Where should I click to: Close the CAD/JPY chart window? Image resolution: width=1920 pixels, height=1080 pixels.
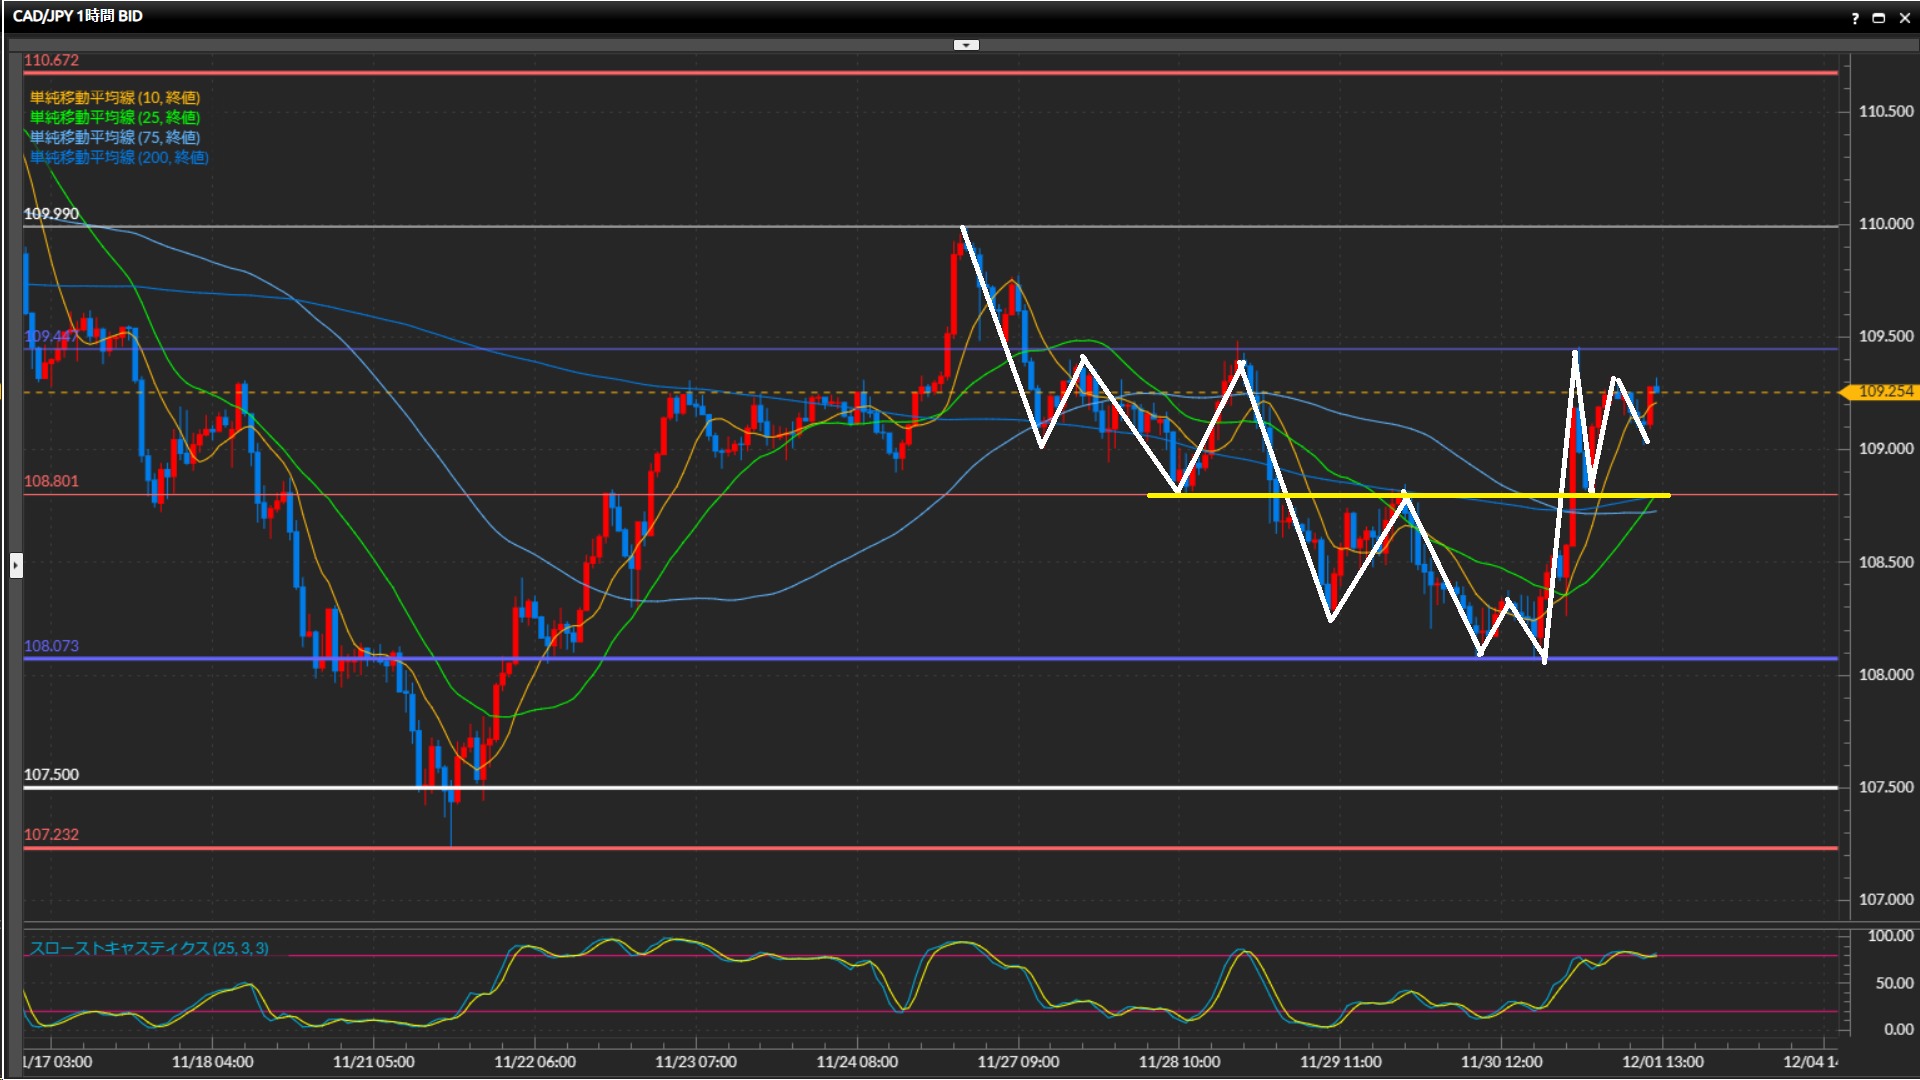tap(1904, 18)
